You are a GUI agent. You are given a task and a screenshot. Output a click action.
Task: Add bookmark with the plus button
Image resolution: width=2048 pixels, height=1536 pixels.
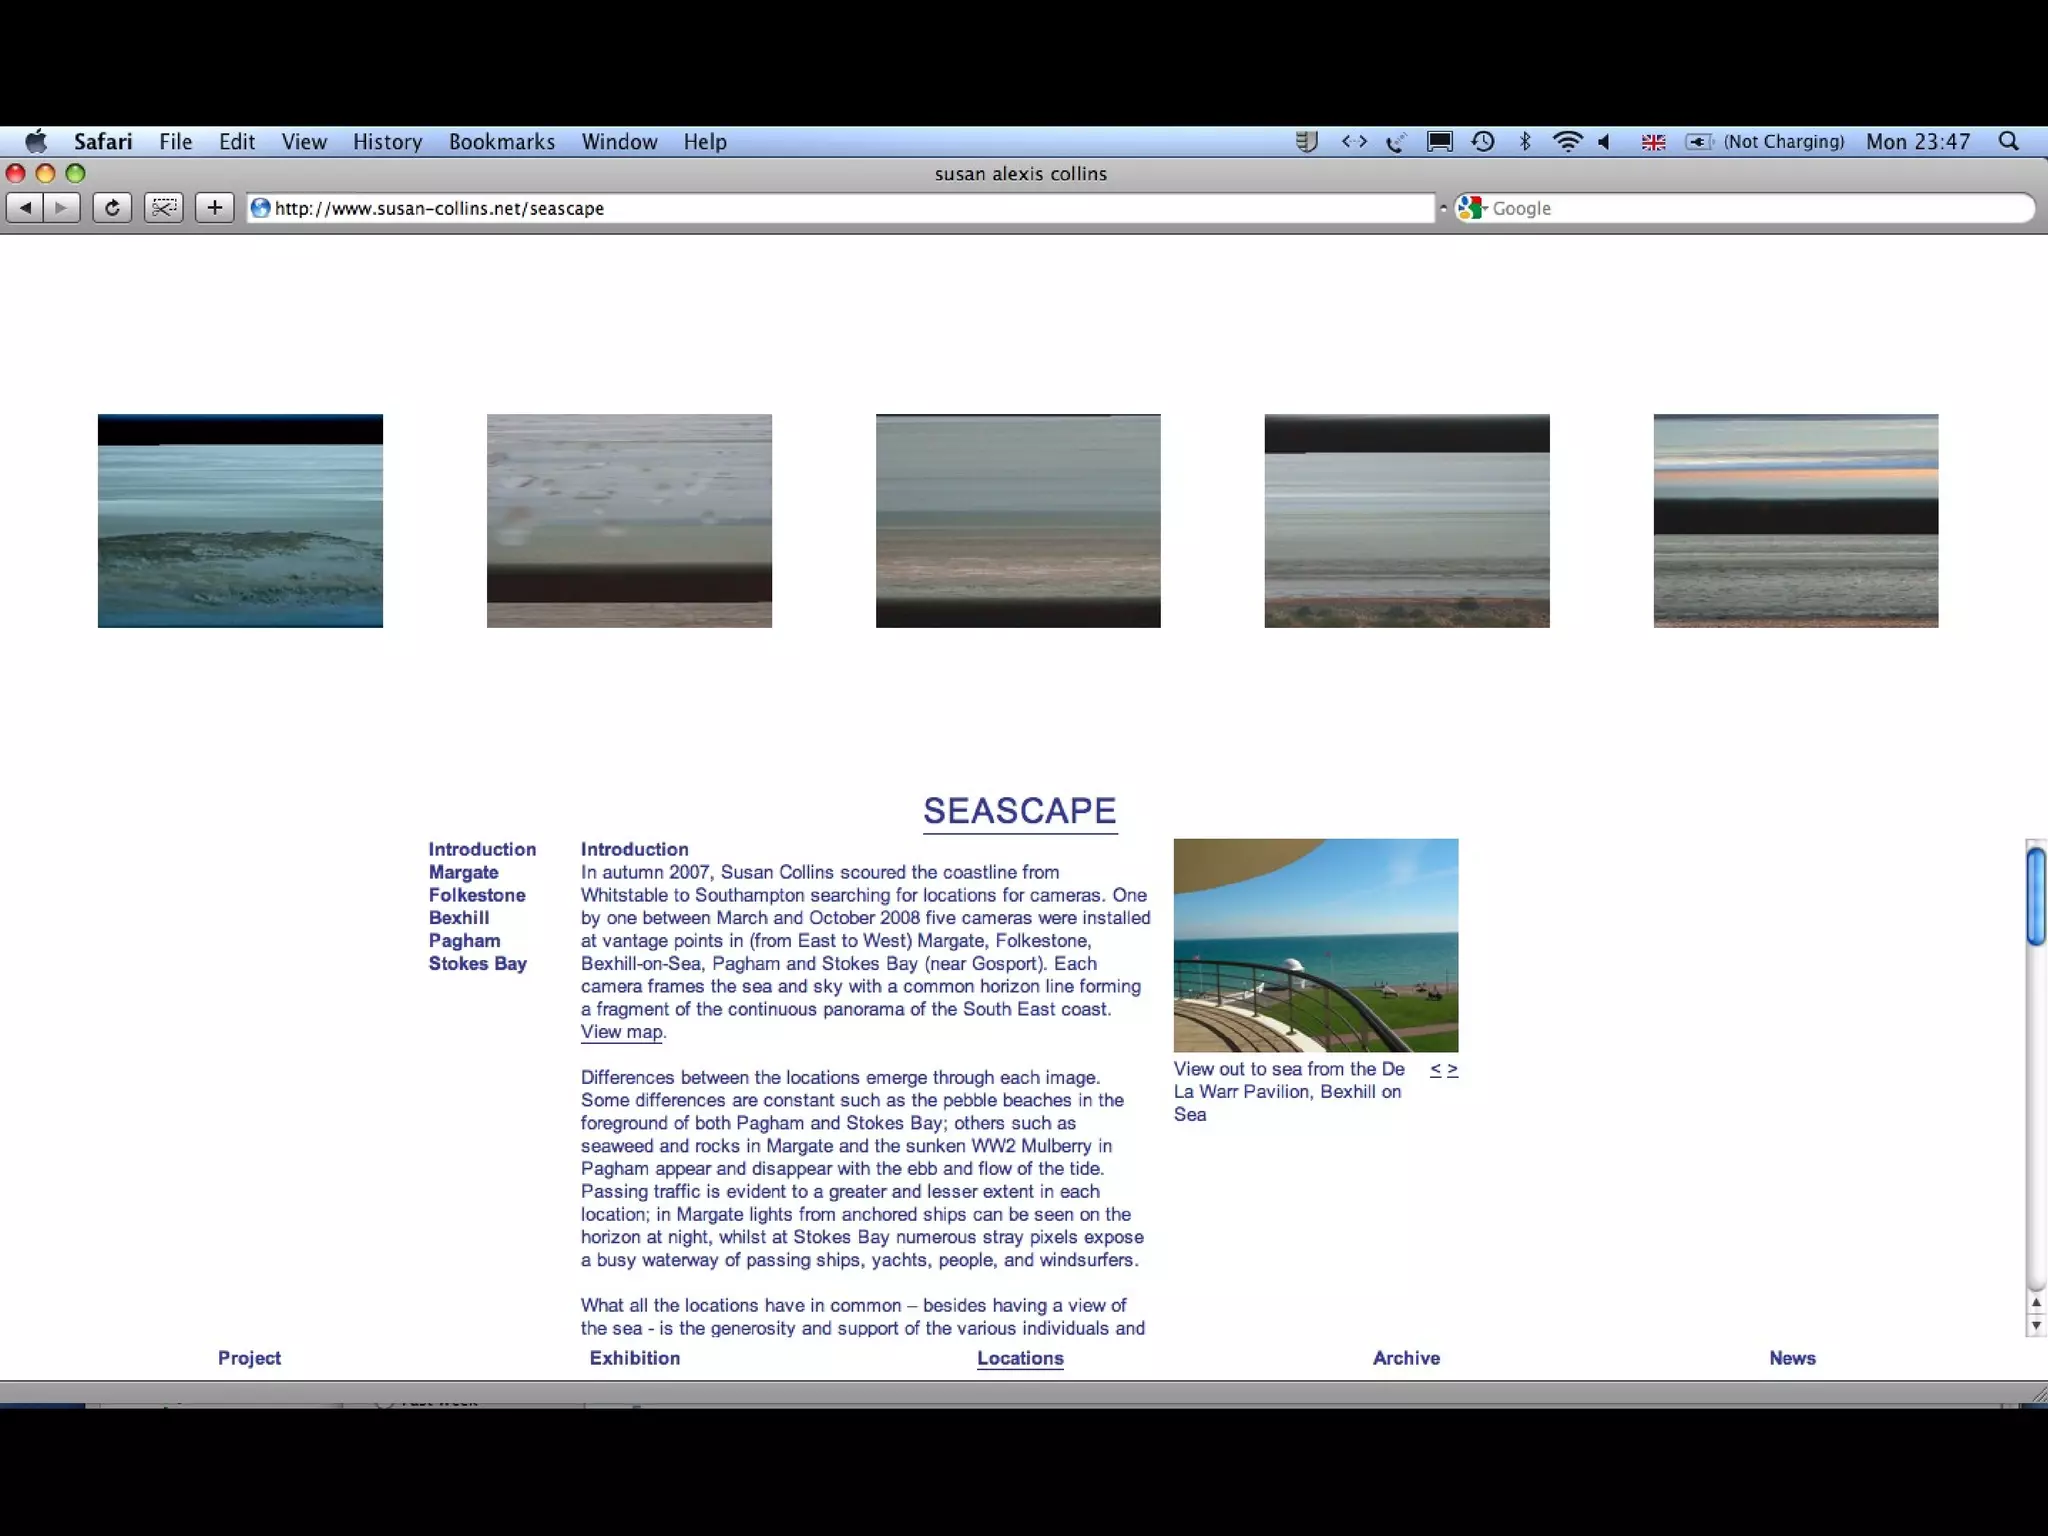214,208
